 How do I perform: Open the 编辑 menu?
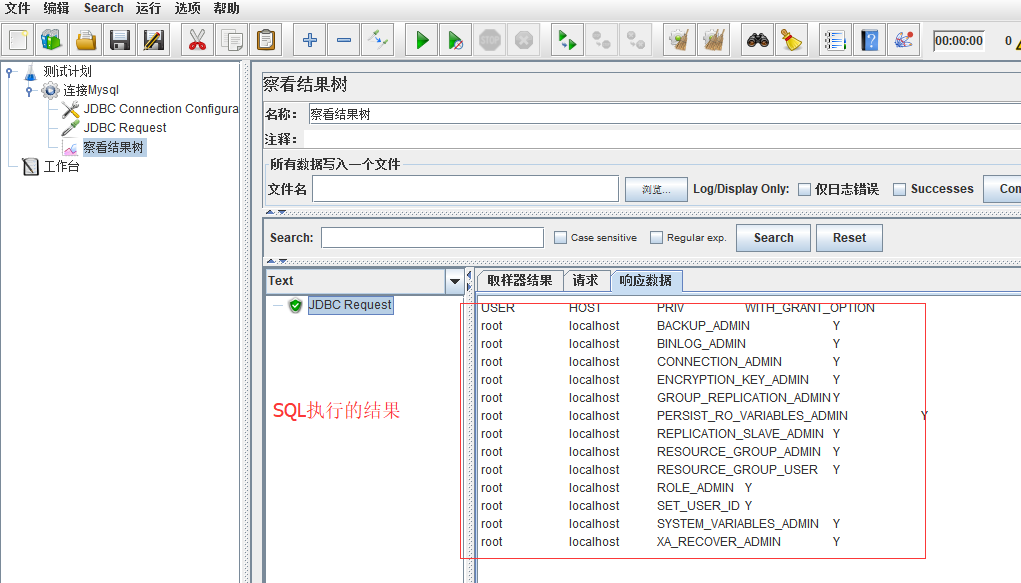[56, 8]
